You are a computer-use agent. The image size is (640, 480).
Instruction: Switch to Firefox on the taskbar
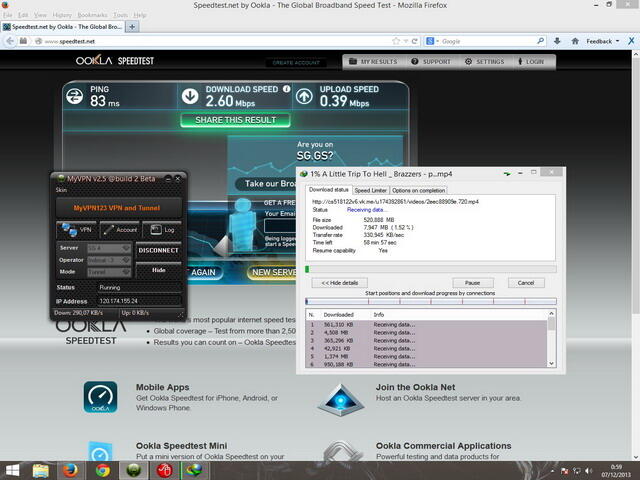click(71, 471)
